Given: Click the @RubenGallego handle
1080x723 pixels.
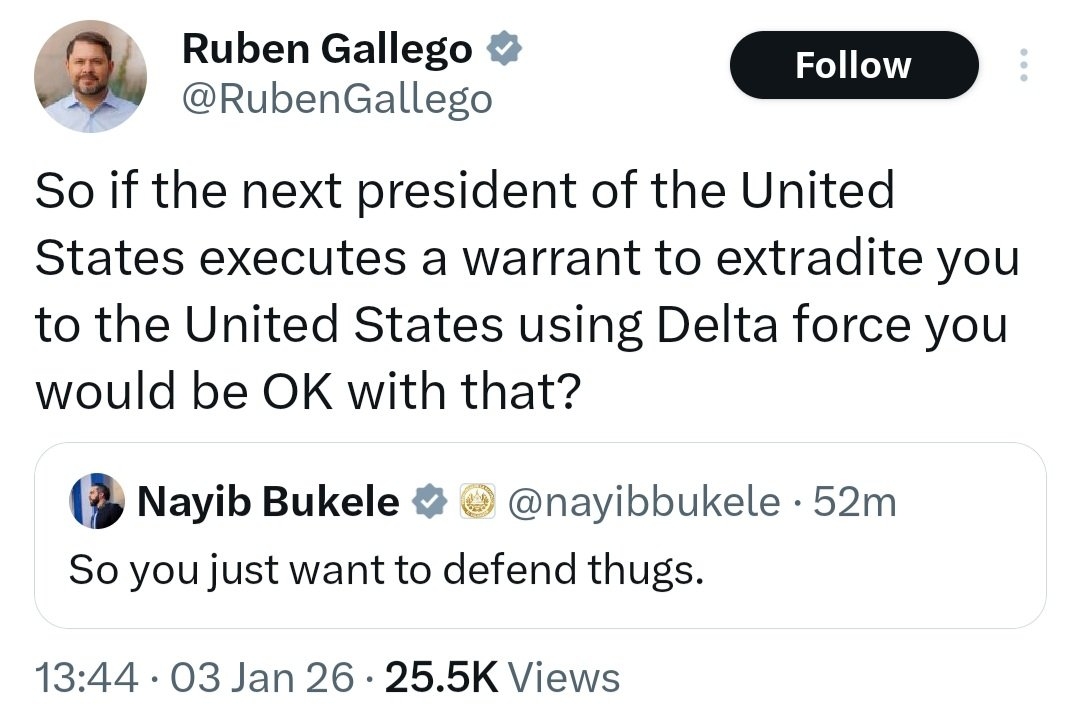Looking at the screenshot, I should pyautogui.click(x=337, y=98).
